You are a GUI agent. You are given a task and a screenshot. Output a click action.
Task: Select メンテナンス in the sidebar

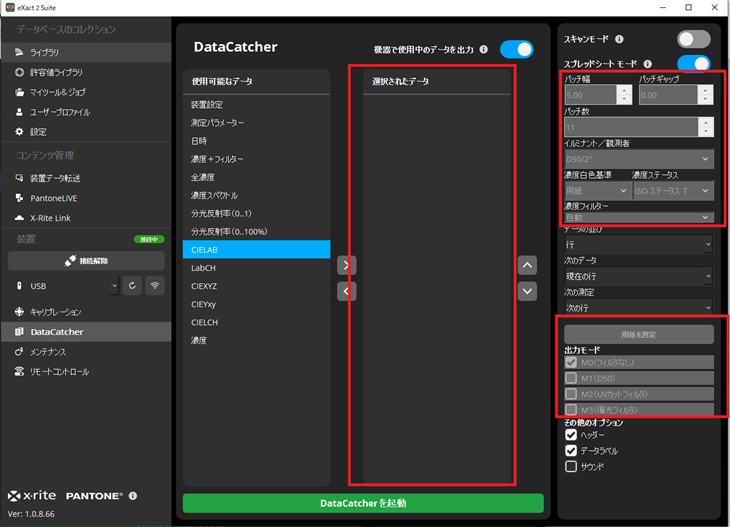(x=86, y=351)
